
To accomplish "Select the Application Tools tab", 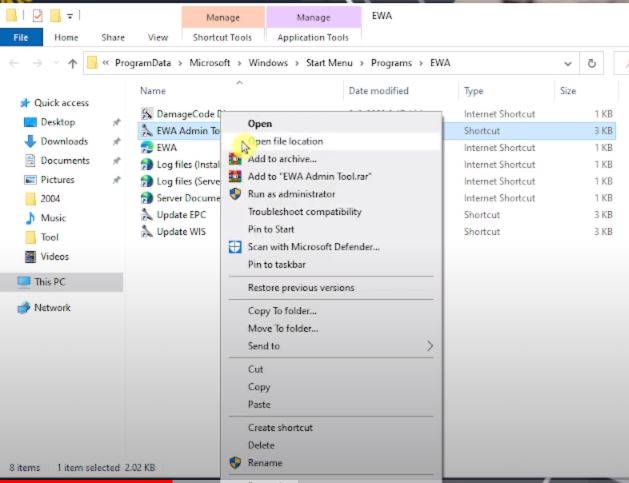I will (313, 37).
